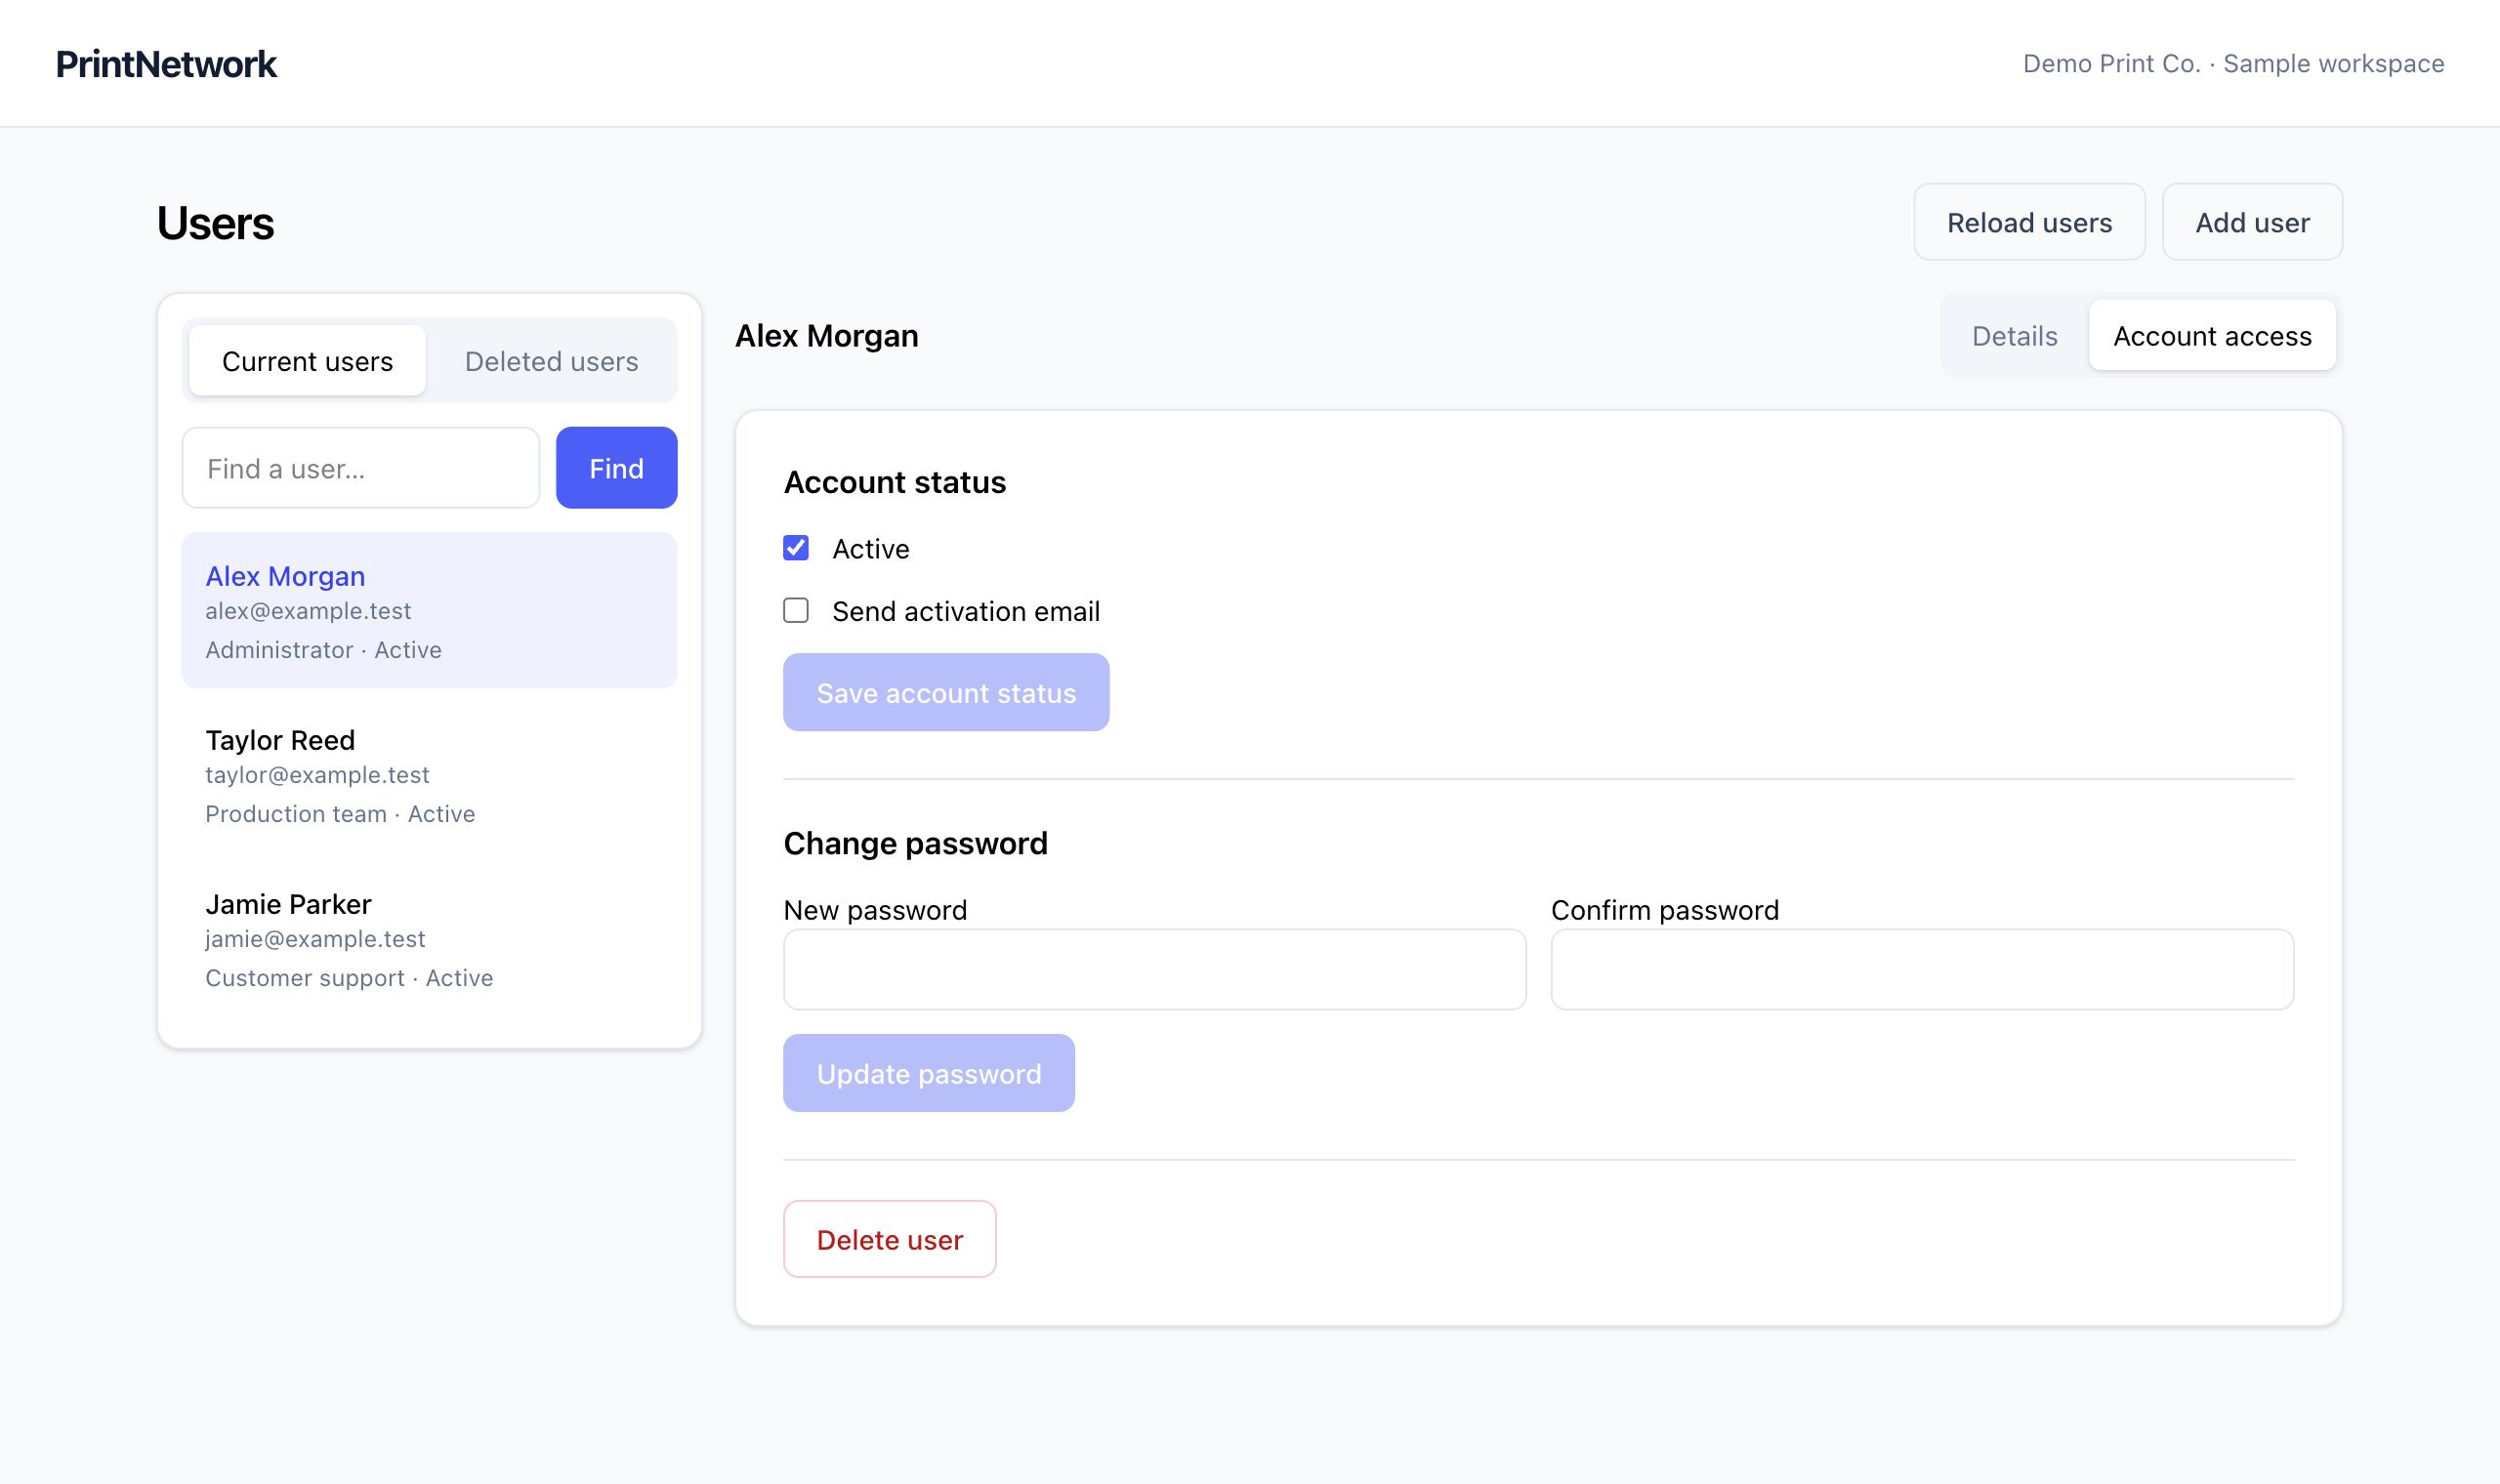The width and height of the screenshot is (2500, 1484).
Task: Select the Account access tab
Action: click(x=2212, y=336)
